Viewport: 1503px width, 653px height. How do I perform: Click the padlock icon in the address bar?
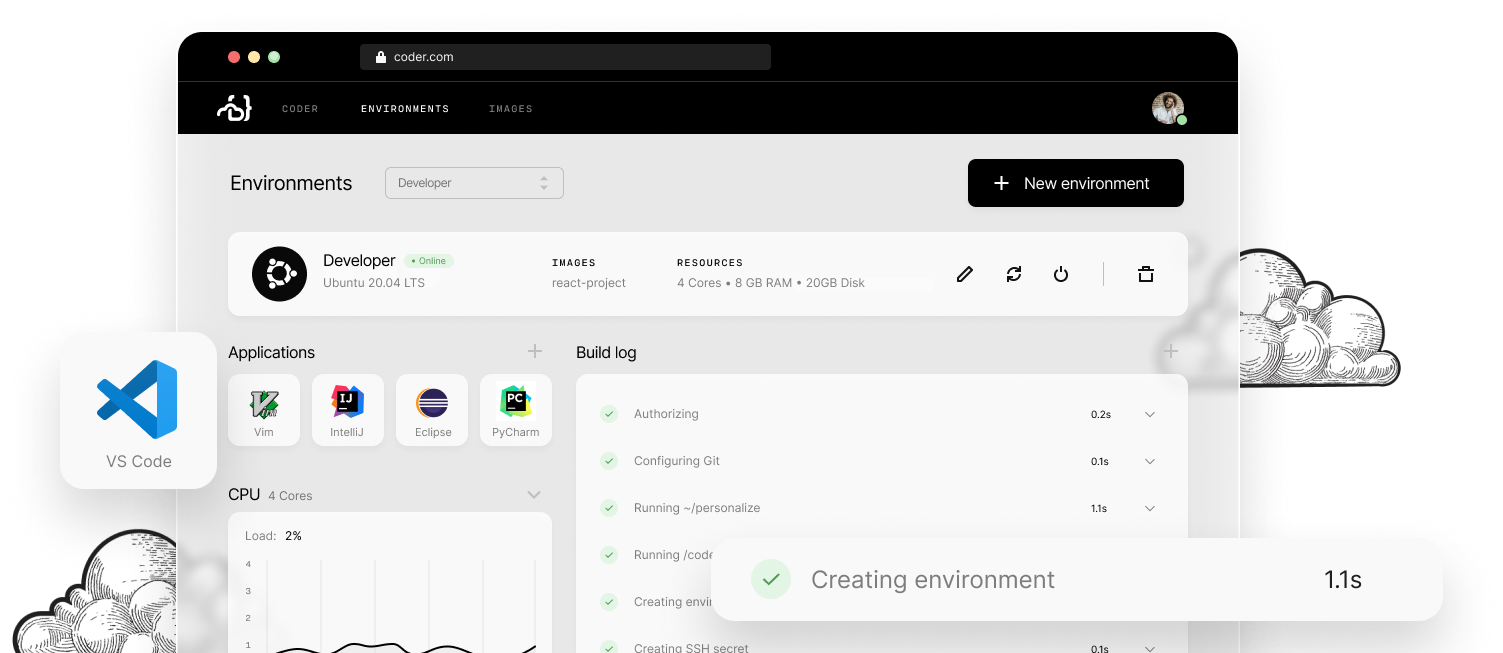point(380,57)
